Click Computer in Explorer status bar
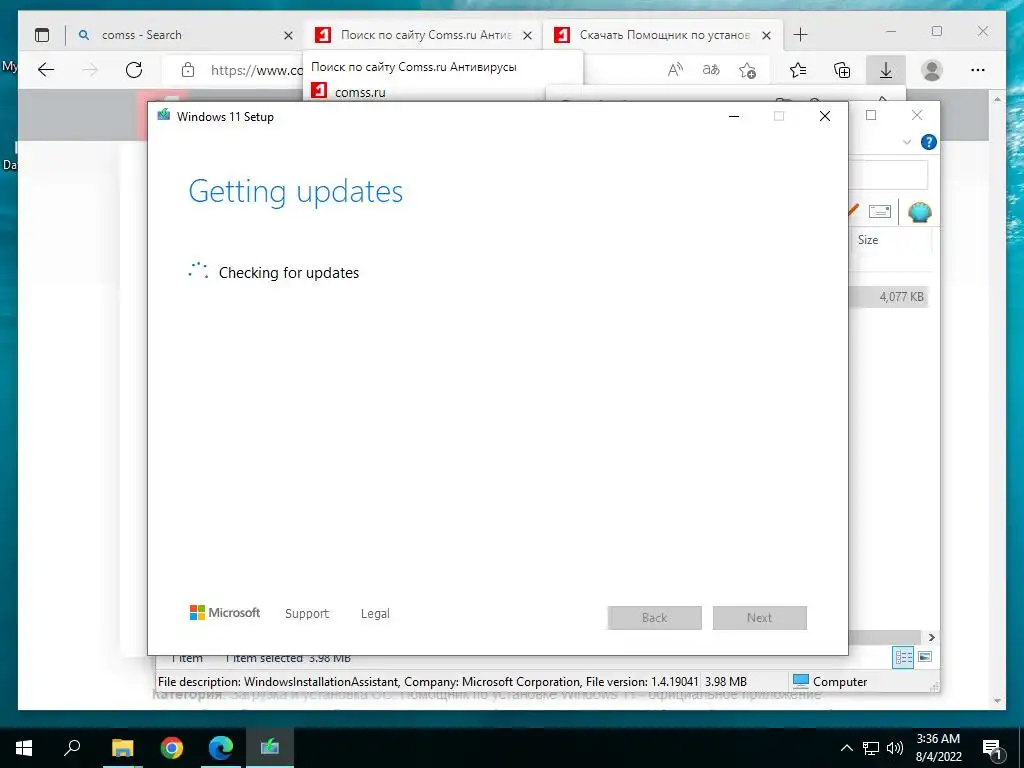This screenshot has height=768, width=1024. click(x=829, y=682)
